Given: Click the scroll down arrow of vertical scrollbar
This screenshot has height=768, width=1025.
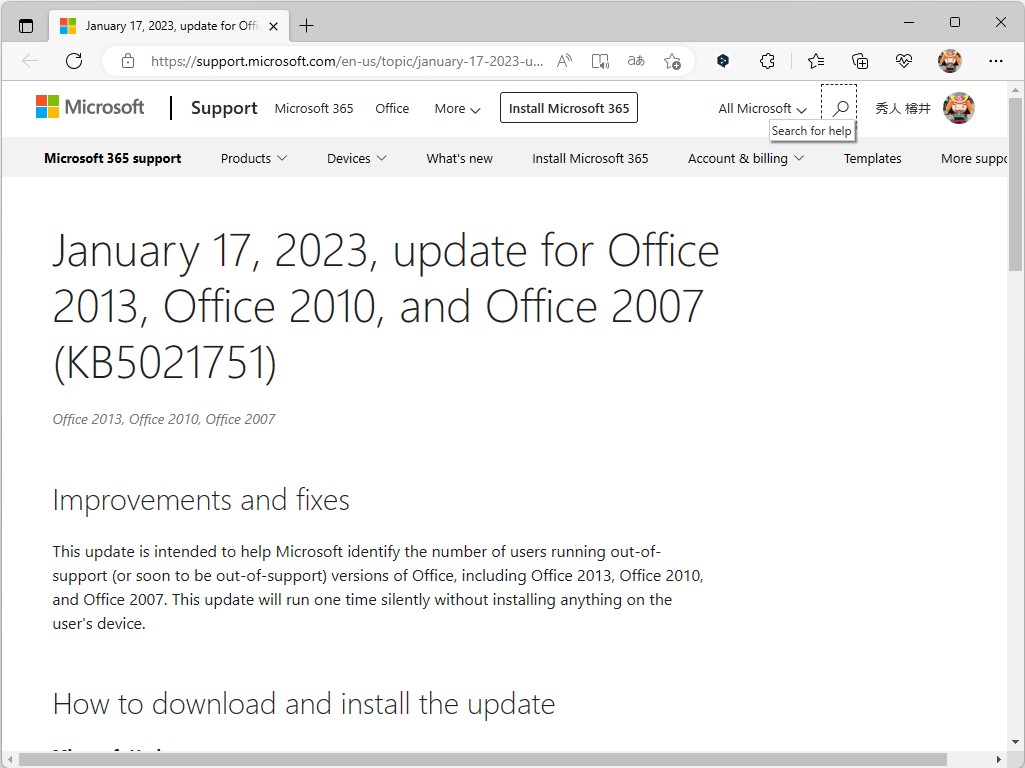Looking at the screenshot, I should click(1015, 742).
